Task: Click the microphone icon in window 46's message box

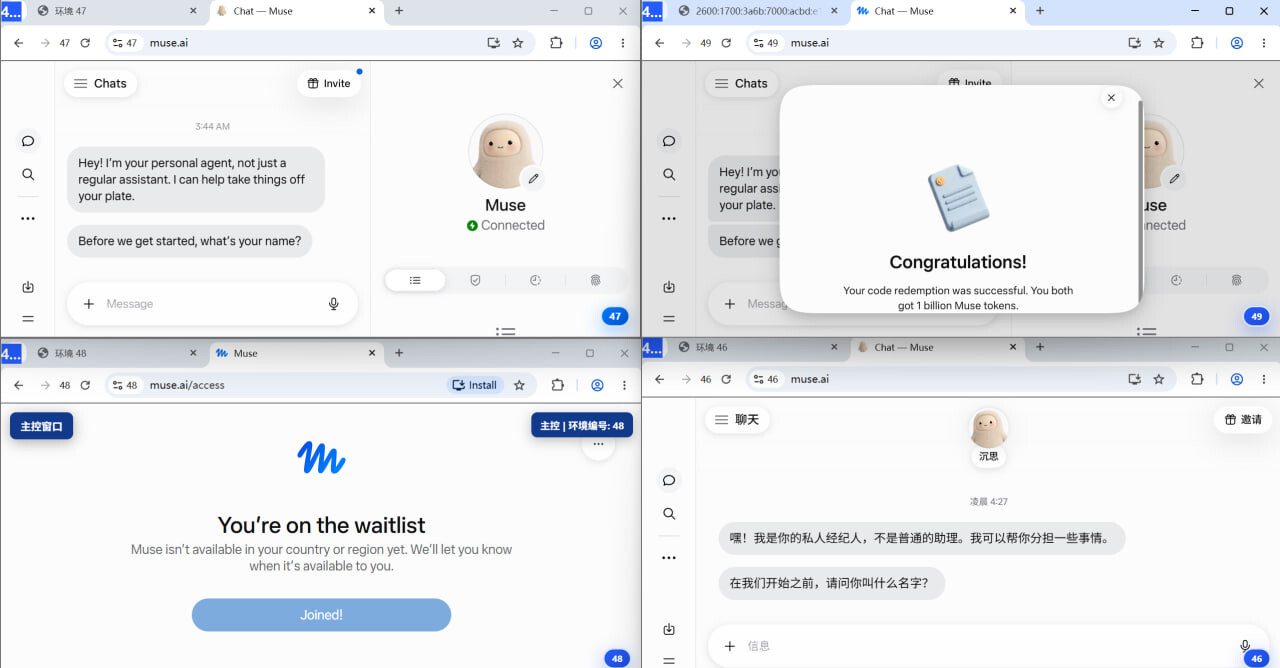Action: (x=1245, y=646)
